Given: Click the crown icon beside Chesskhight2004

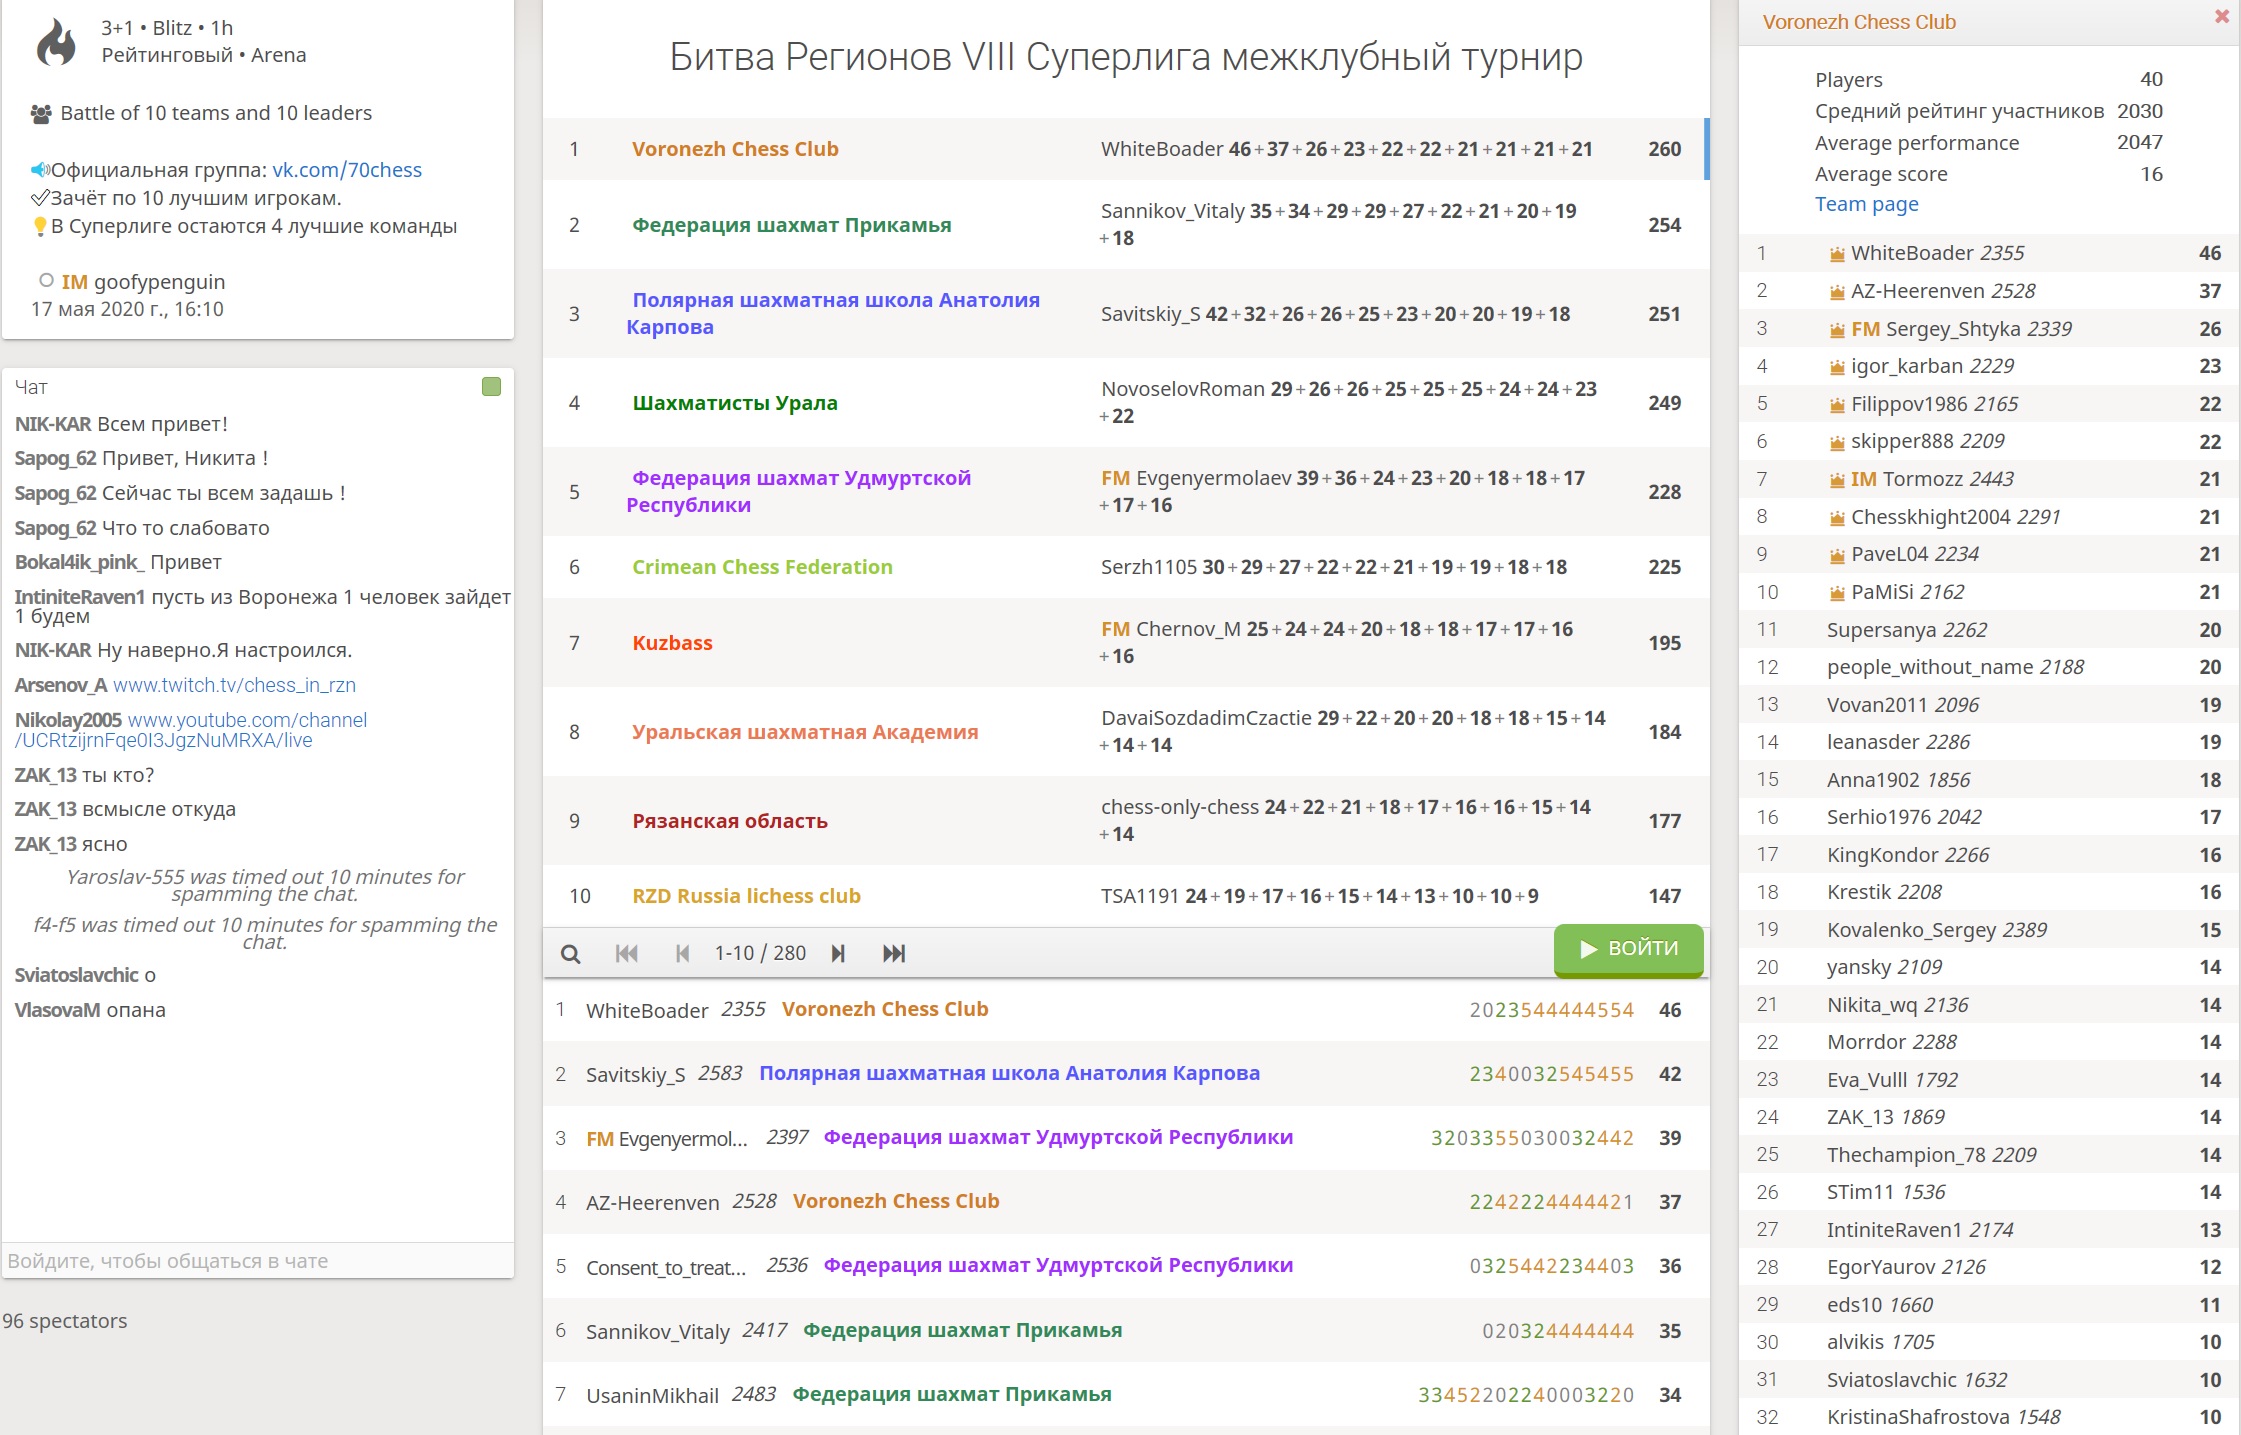Looking at the screenshot, I should [x=1837, y=518].
